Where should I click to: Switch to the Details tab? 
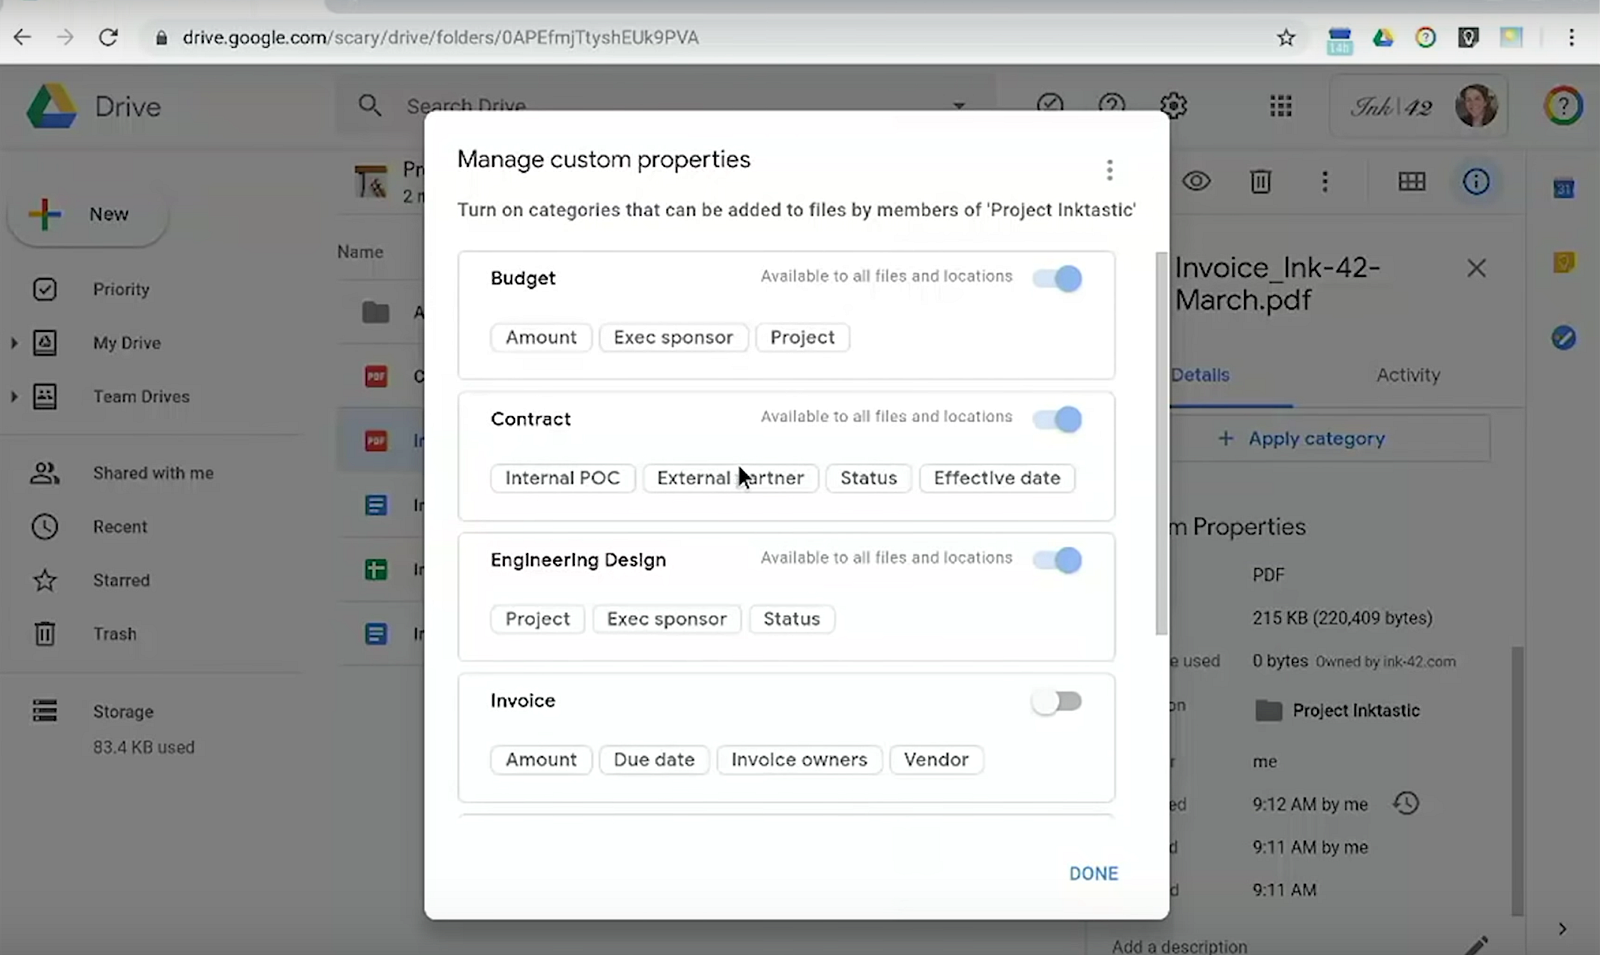[x=1200, y=375]
